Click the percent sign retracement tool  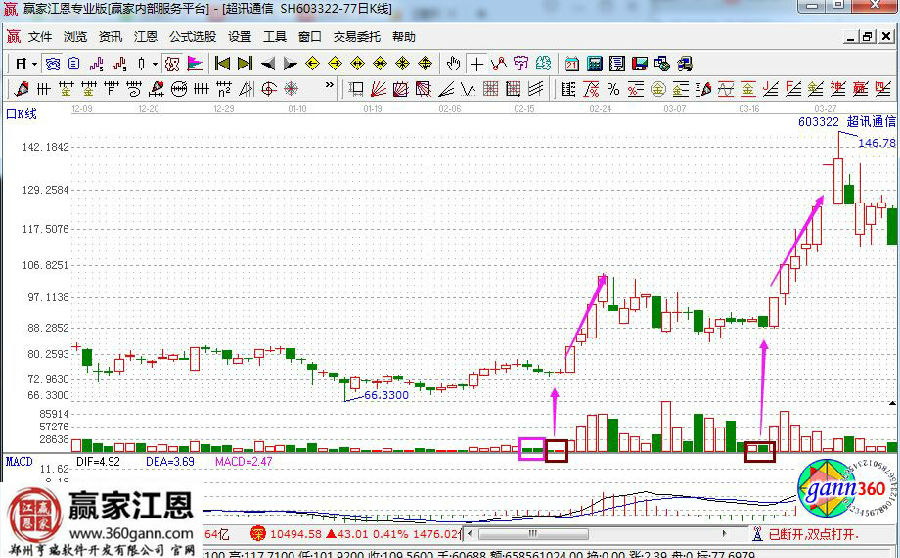pyautogui.click(x=613, y=89)
